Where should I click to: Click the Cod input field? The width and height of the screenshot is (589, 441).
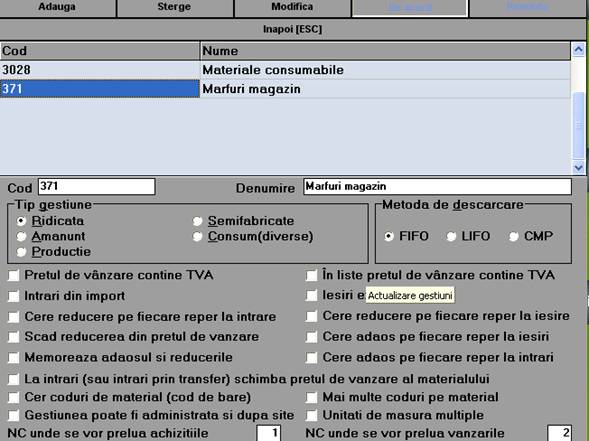97,187
